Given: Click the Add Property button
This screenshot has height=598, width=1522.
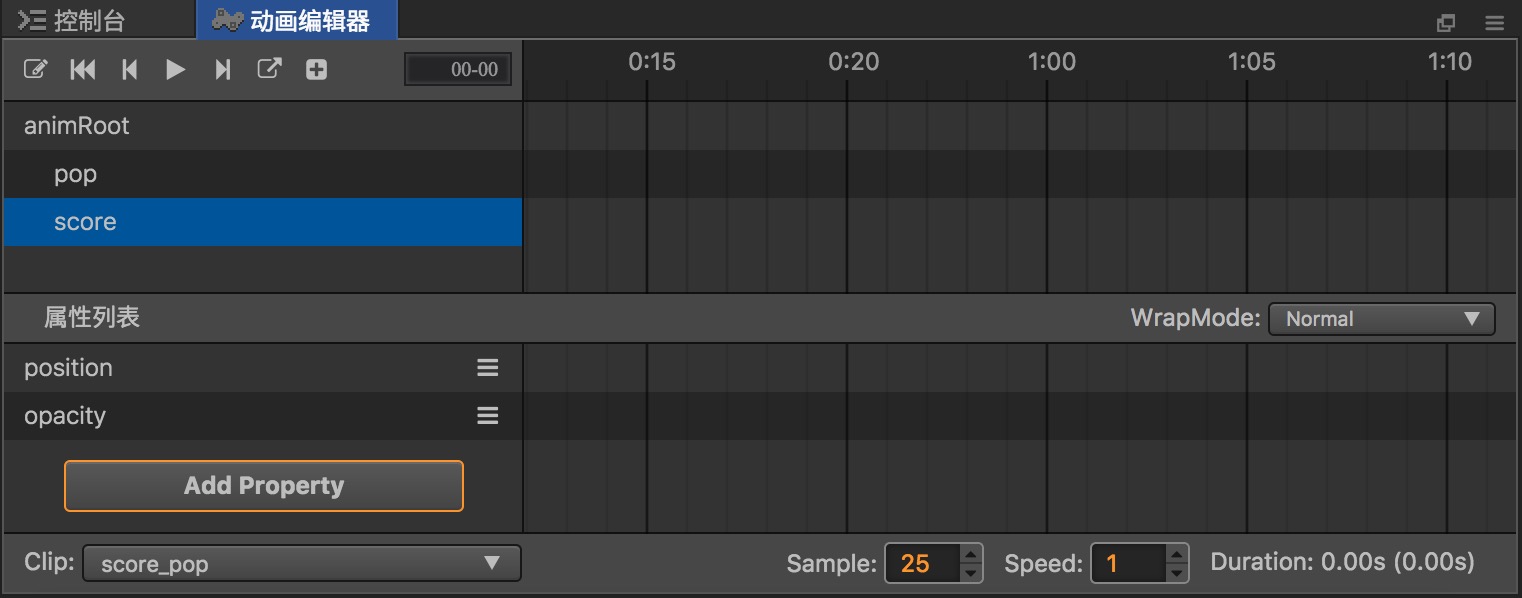Looking at the screenshot, I should coord(264,486).
